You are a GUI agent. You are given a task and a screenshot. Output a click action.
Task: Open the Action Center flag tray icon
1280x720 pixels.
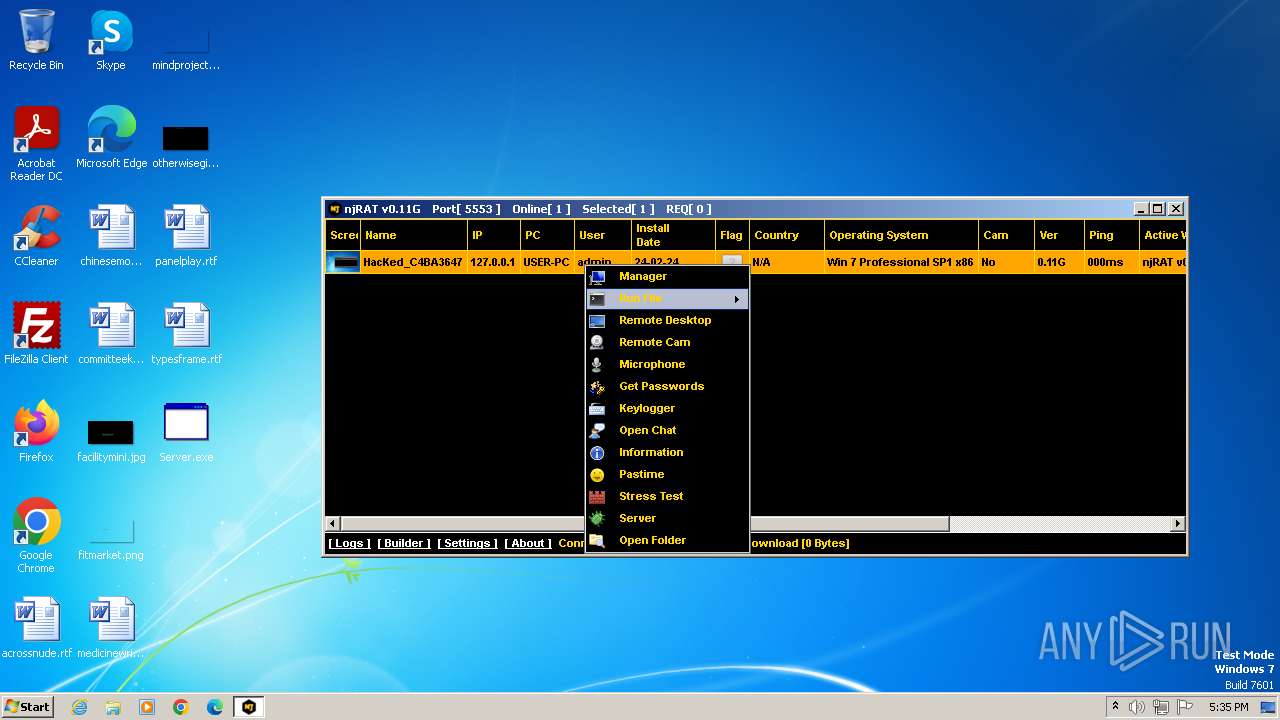1185,707
